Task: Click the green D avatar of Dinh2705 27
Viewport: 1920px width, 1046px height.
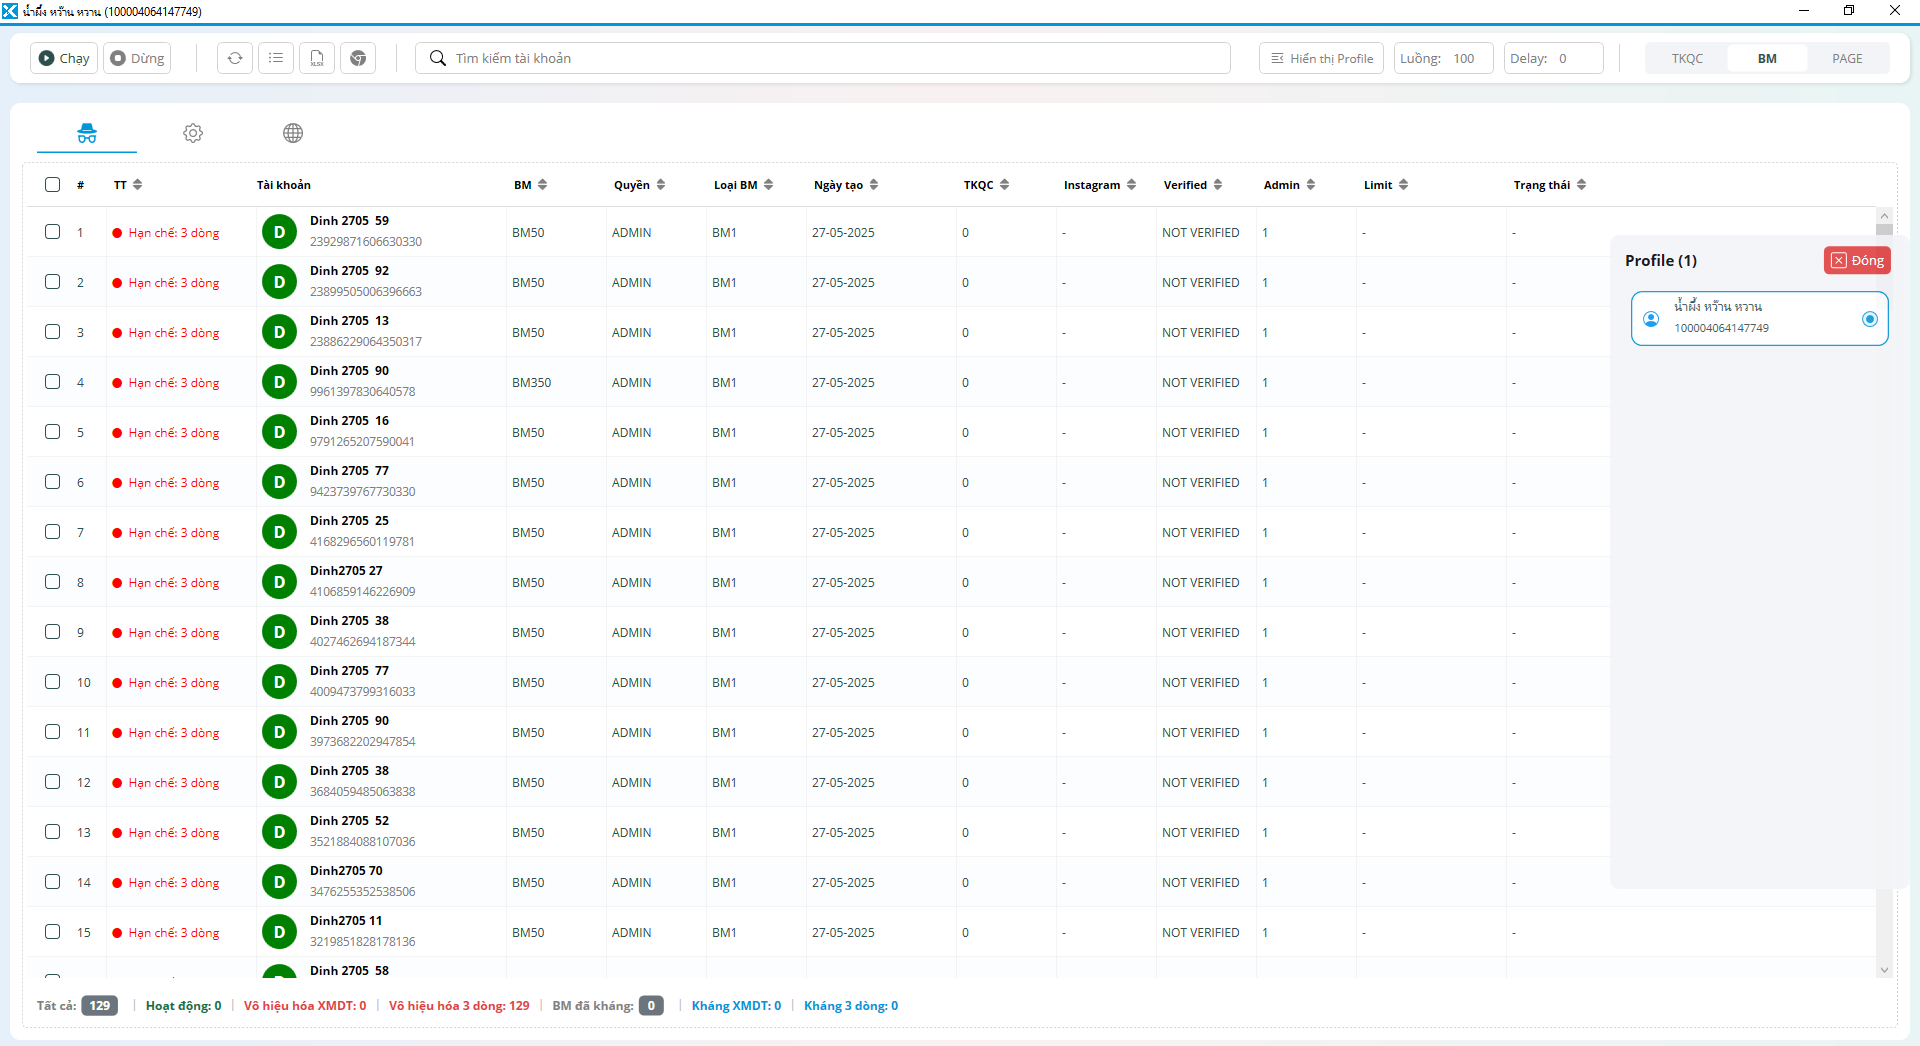Action: 280,582
